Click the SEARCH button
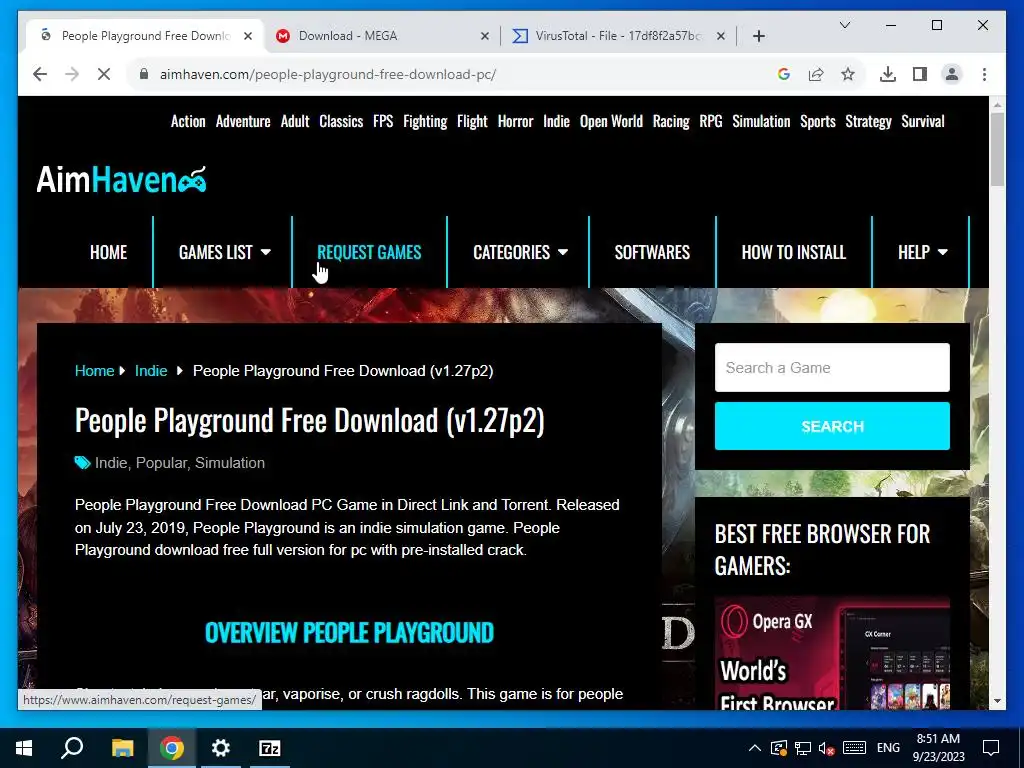 (832, 426)
